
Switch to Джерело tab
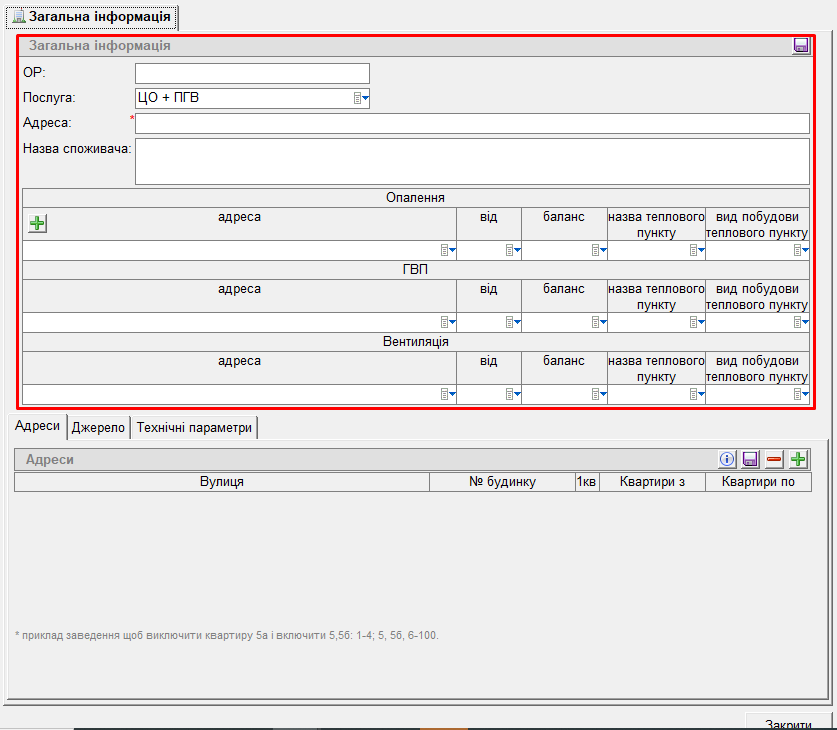pos(98,427)
